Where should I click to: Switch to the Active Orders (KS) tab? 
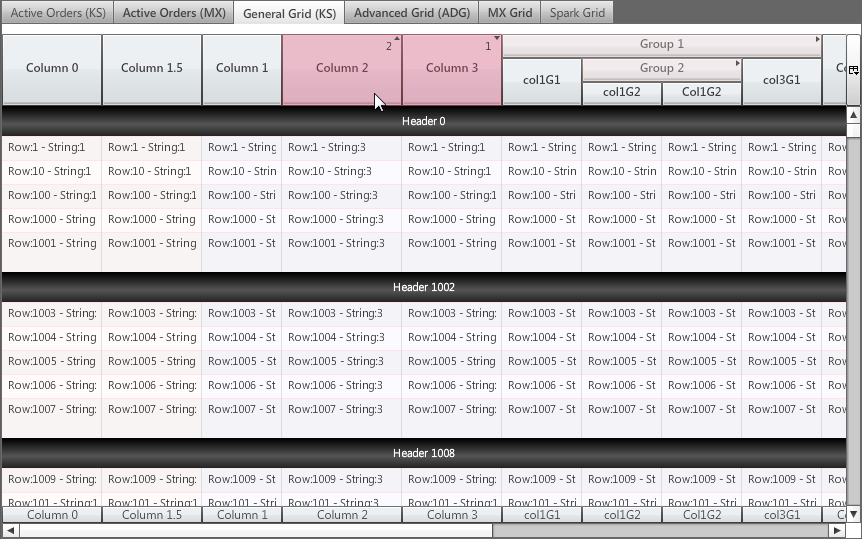[x=57, y=13]
